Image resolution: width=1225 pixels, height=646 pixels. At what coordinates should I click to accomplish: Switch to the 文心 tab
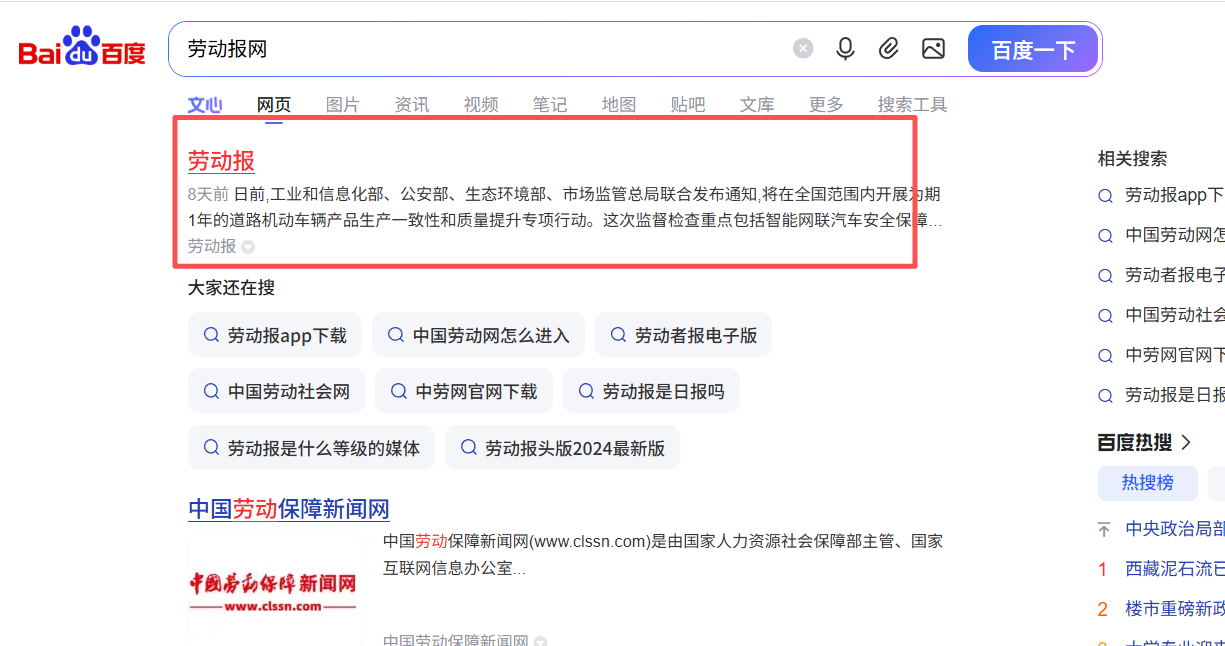coord(205,105)
